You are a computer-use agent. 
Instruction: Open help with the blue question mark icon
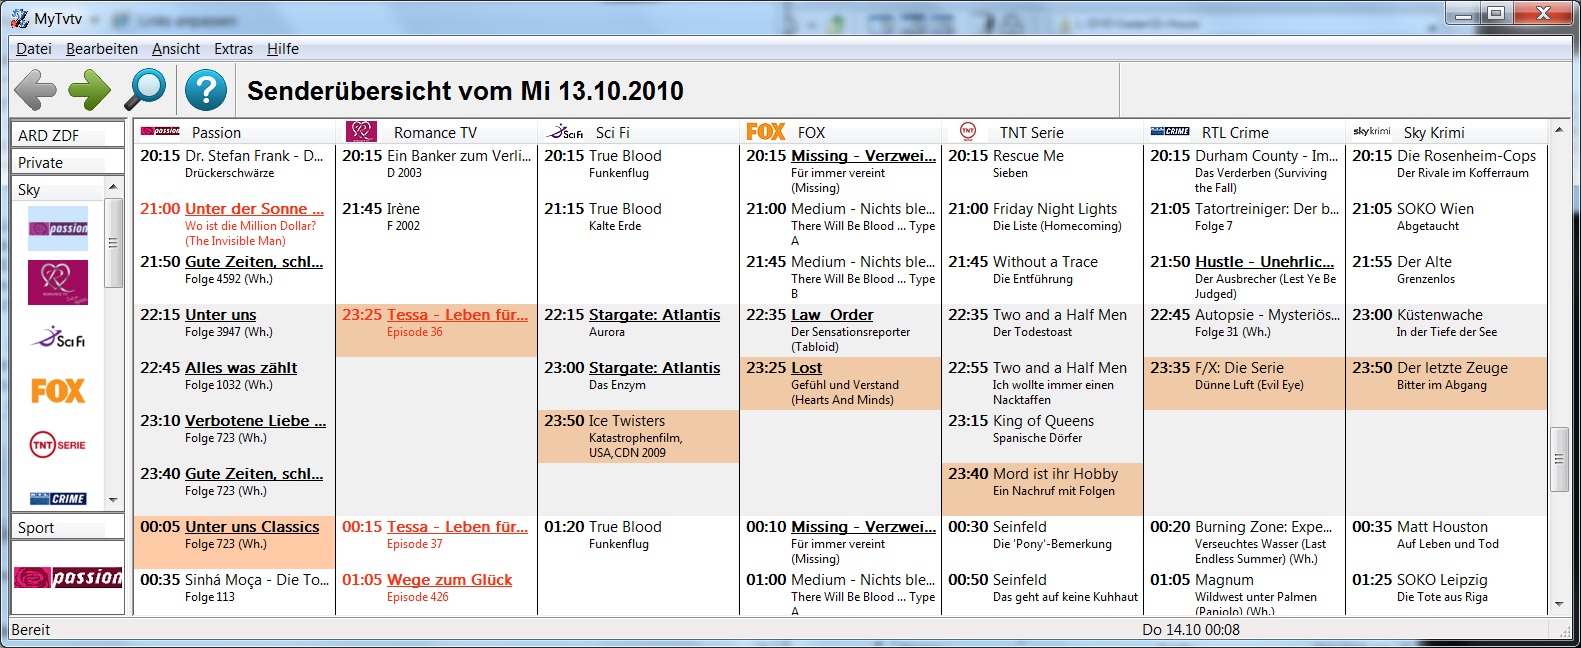[206, 91]
